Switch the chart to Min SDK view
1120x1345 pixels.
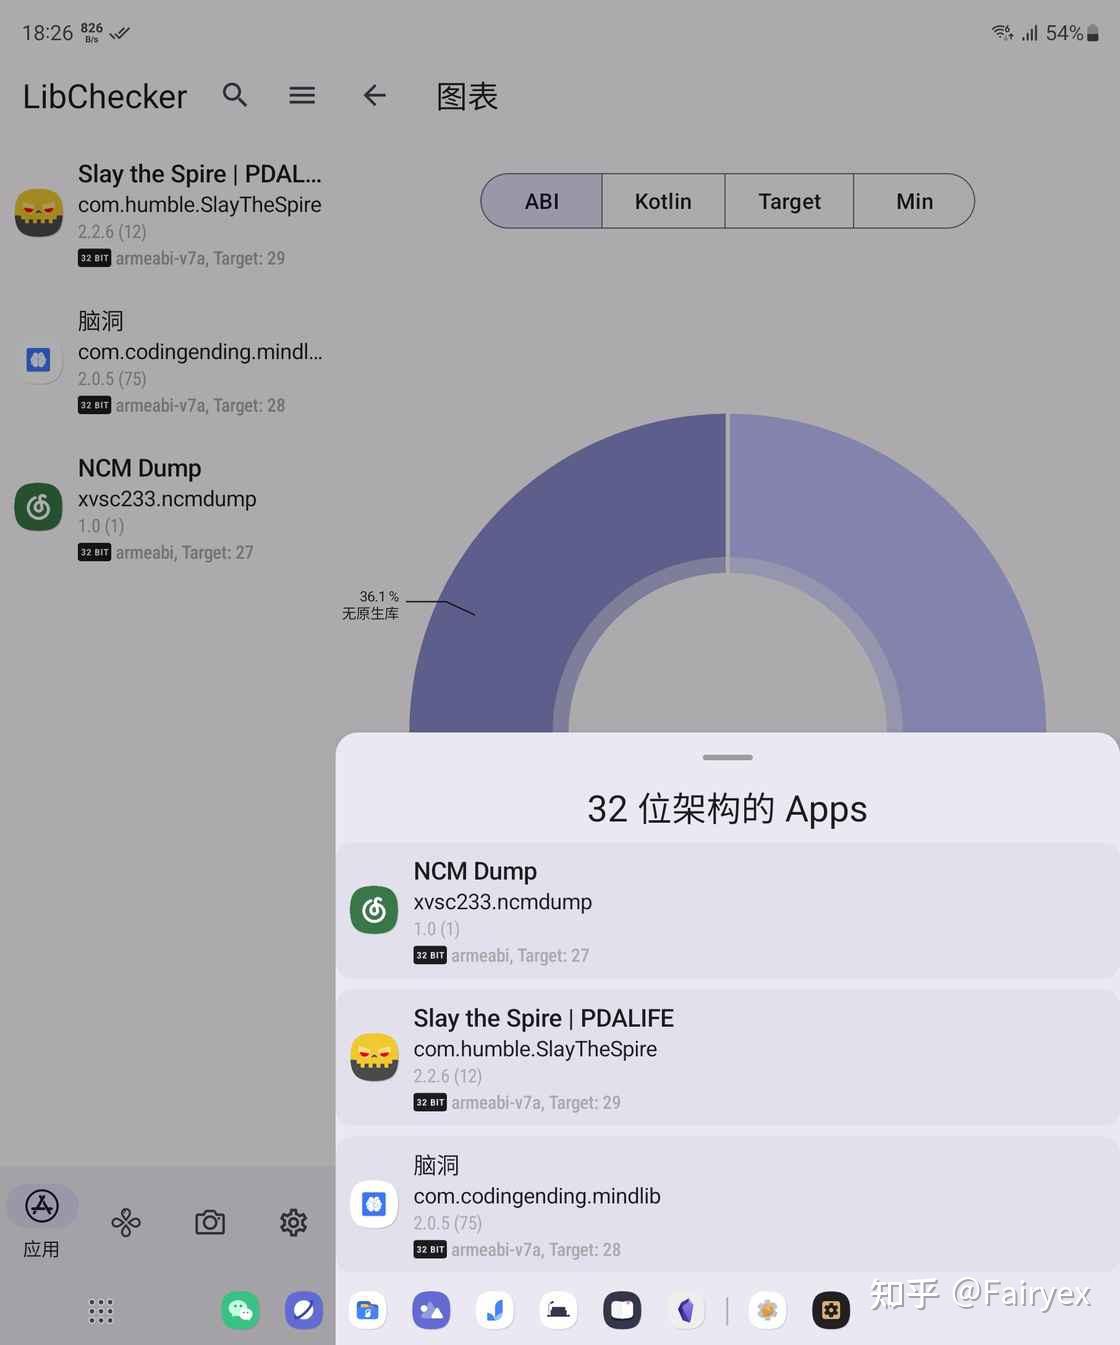913,201
